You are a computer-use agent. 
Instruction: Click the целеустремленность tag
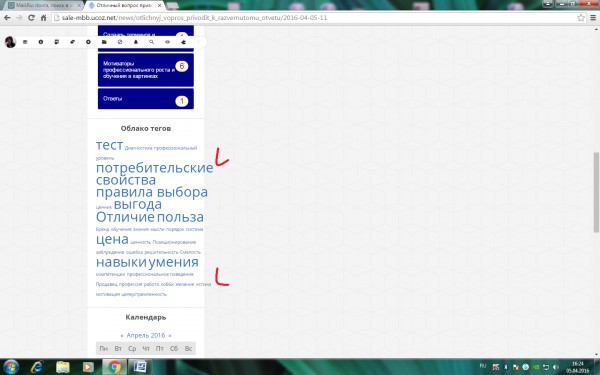[x=144, y=294]
